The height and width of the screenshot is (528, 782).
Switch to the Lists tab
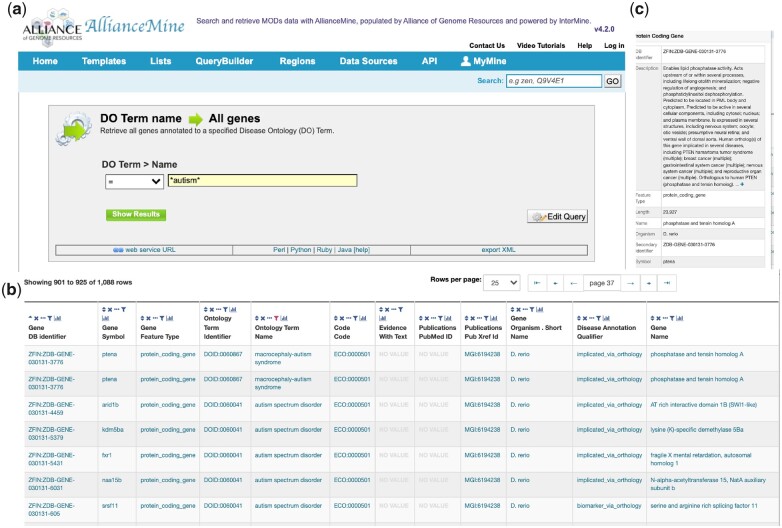(x=161, y=61)
